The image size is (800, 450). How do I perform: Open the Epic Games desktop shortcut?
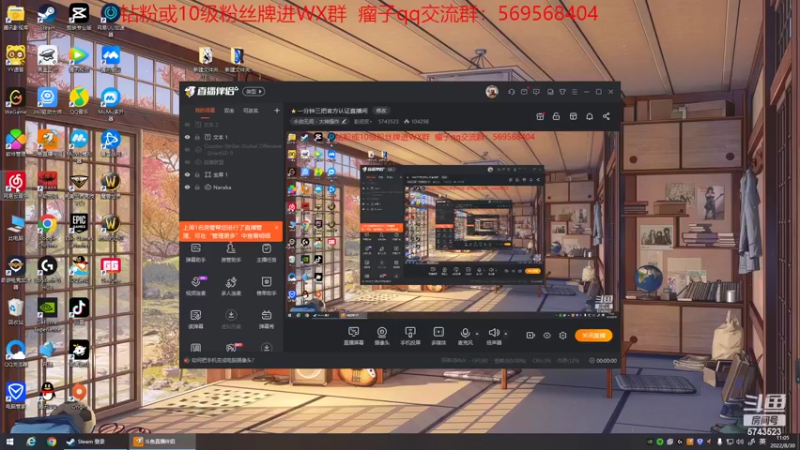tap(79, 226)
